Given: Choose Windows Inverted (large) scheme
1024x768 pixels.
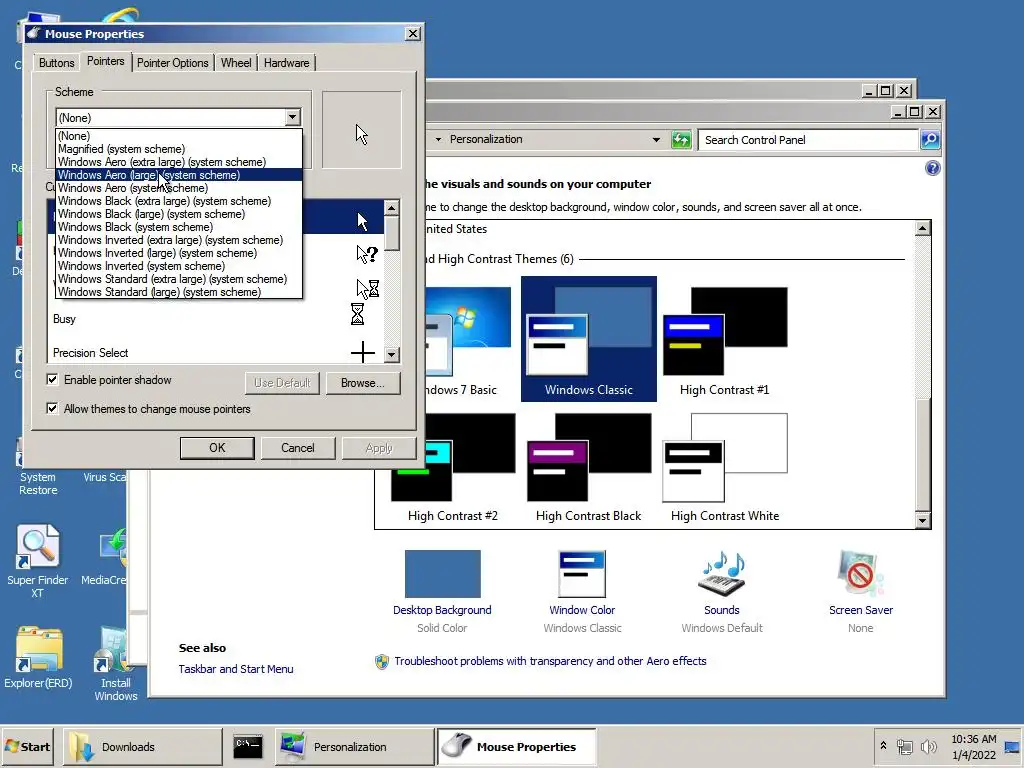Looking at the screenshot, I should pyautogui.click(x=178, y=253).
